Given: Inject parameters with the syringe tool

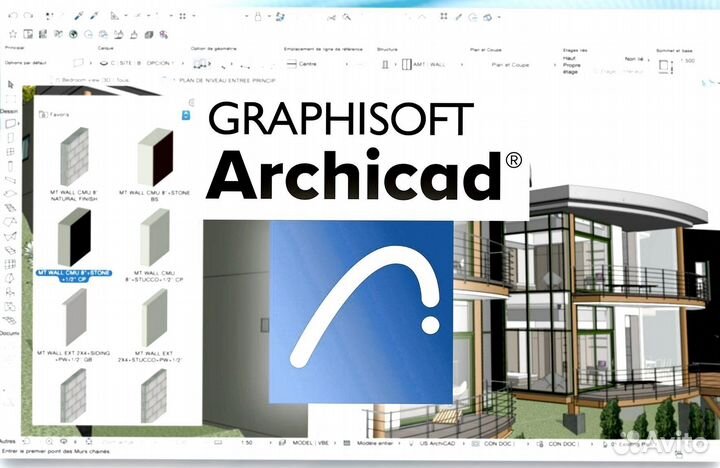Looking at the screenshot, I should (95, 16).
